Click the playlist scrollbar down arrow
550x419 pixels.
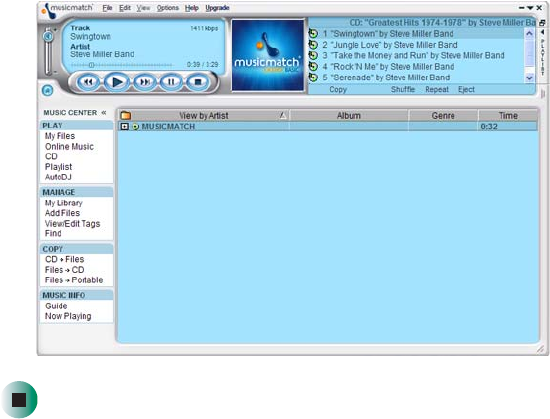[x=529, y=78]
